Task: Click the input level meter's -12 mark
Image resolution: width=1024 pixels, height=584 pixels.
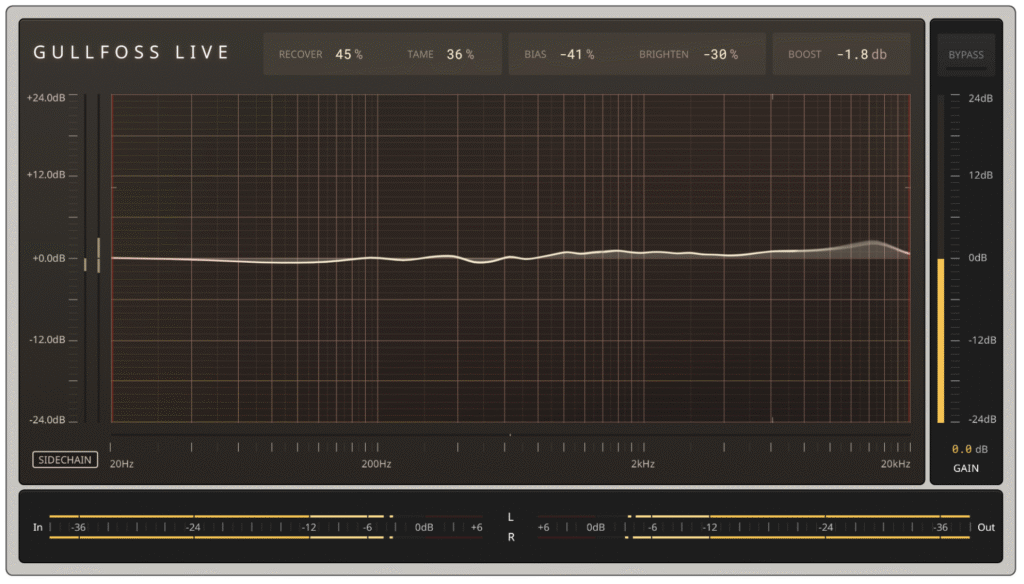Action: pyautogui.click(x=310, y=527)
